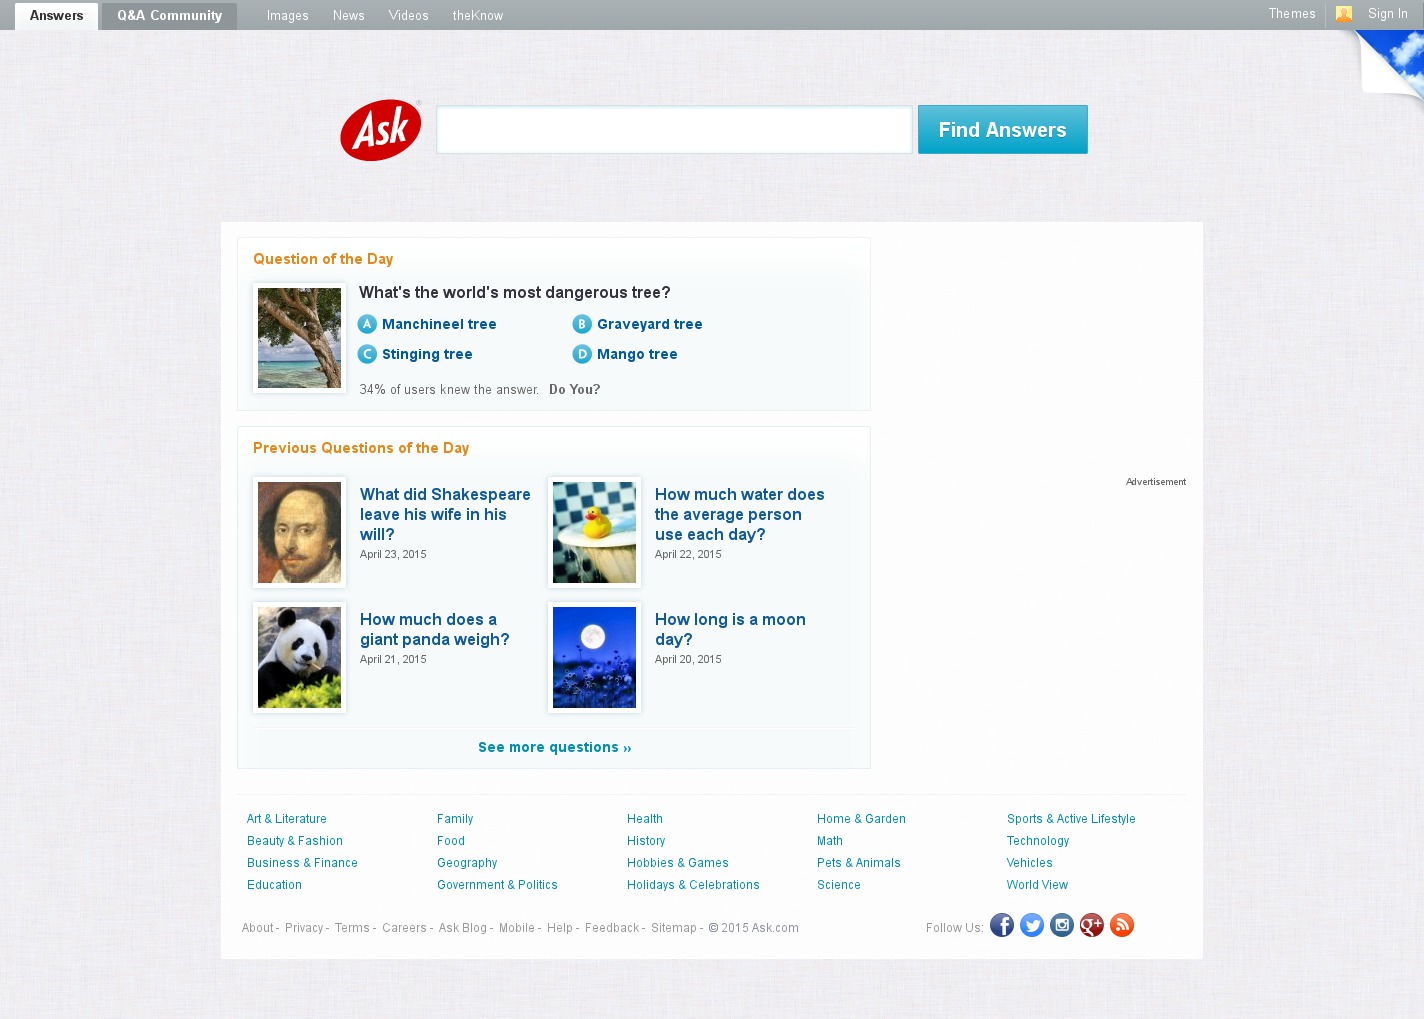1424x1019 pixels.
Task: Browse the Education category
Action: [274, 885]
